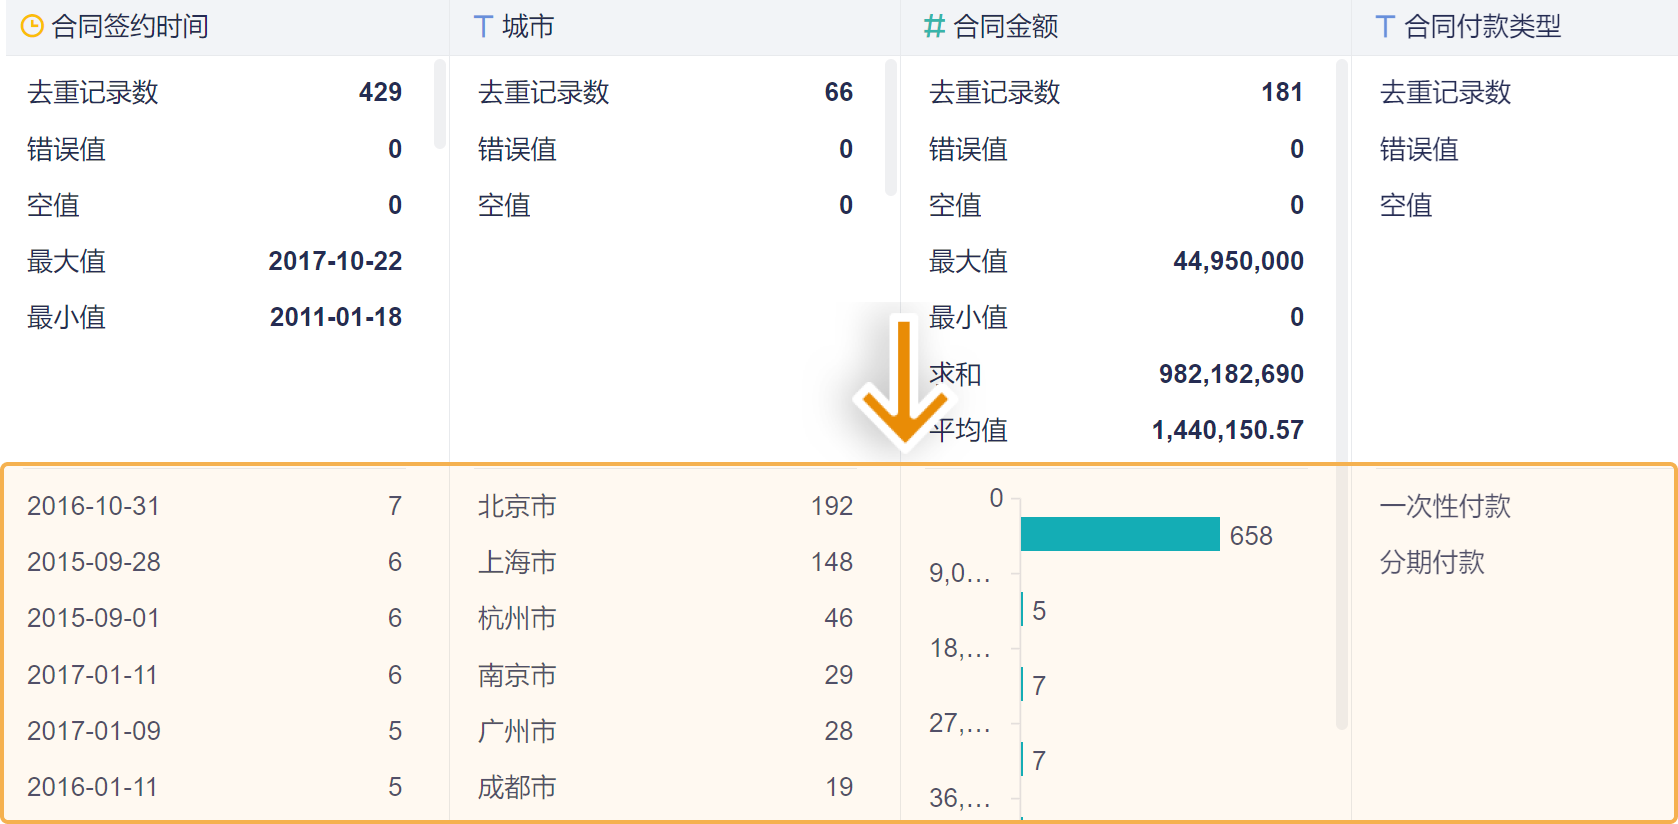
Task: Select the 合同付款类型 column header
Action: coord(1482,27)
